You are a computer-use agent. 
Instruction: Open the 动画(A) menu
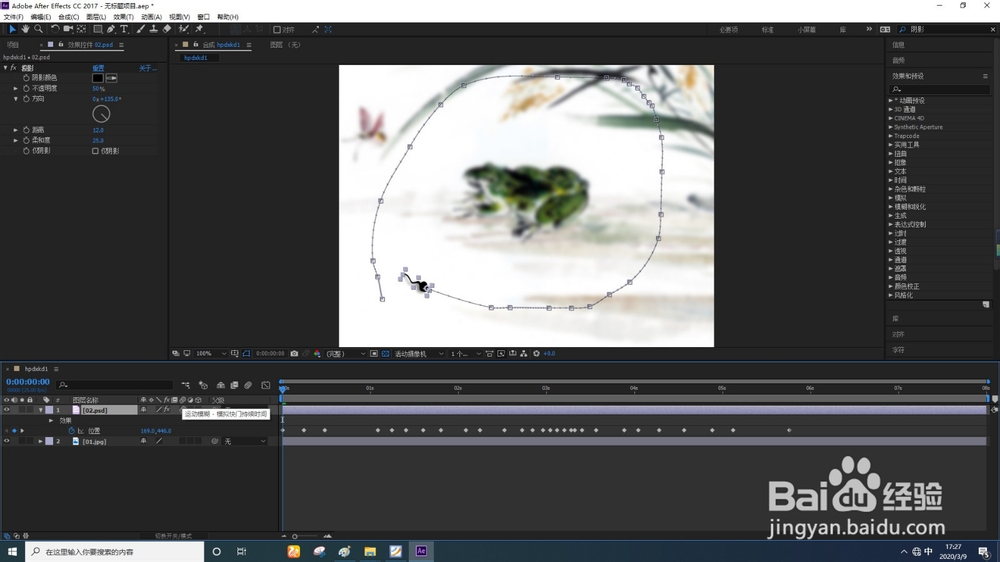[151, 17]
